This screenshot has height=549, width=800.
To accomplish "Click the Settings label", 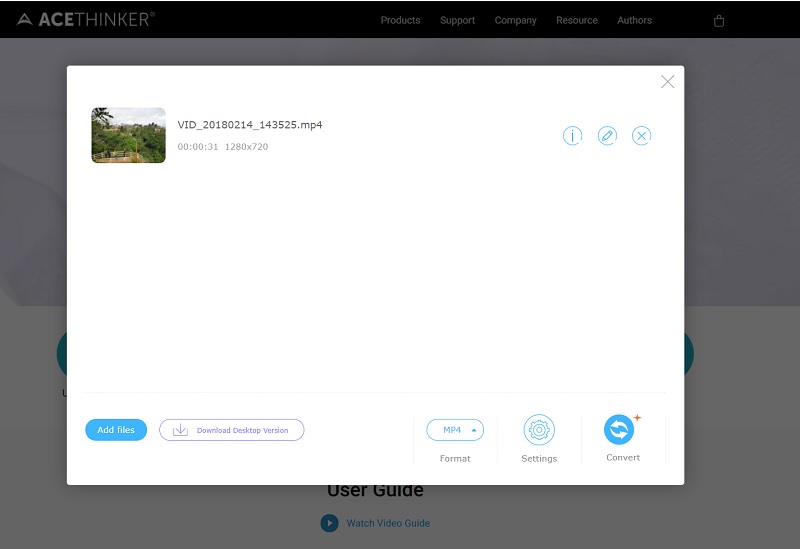I will pyautogui.click(x=539, y=458).
